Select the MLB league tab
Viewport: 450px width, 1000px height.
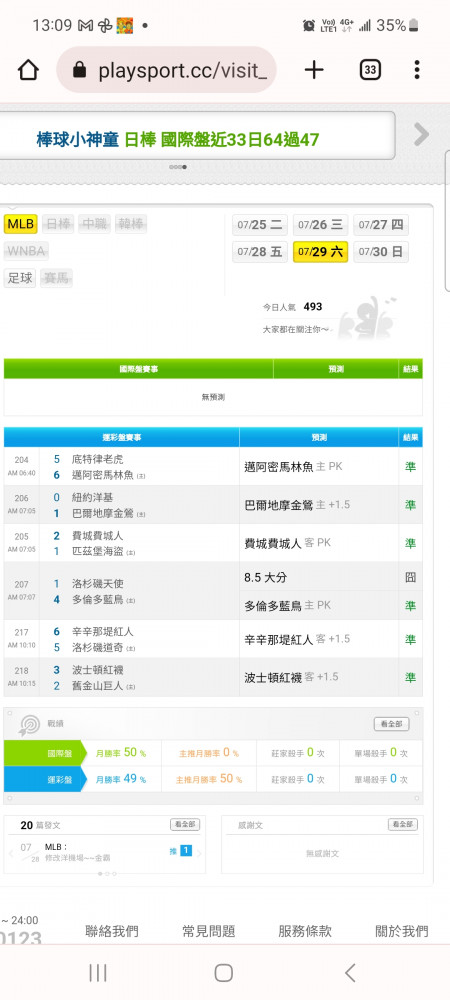pos(20,224)
